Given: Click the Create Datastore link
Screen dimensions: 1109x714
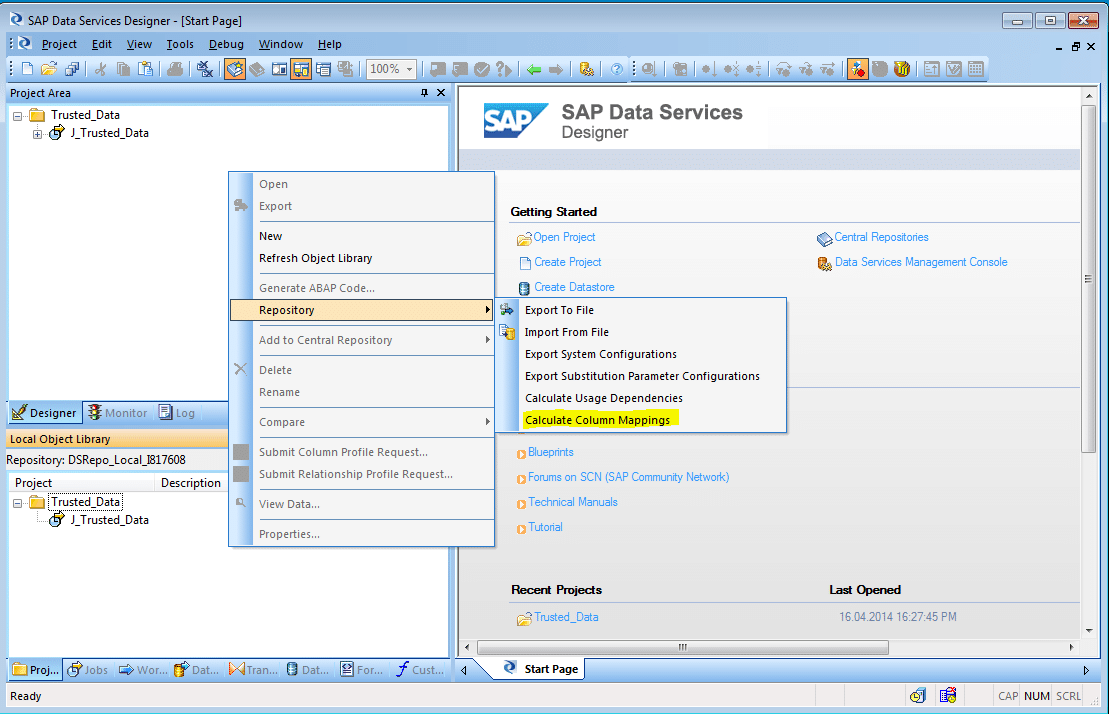Looking at the screenshot, I should (574, 287).
